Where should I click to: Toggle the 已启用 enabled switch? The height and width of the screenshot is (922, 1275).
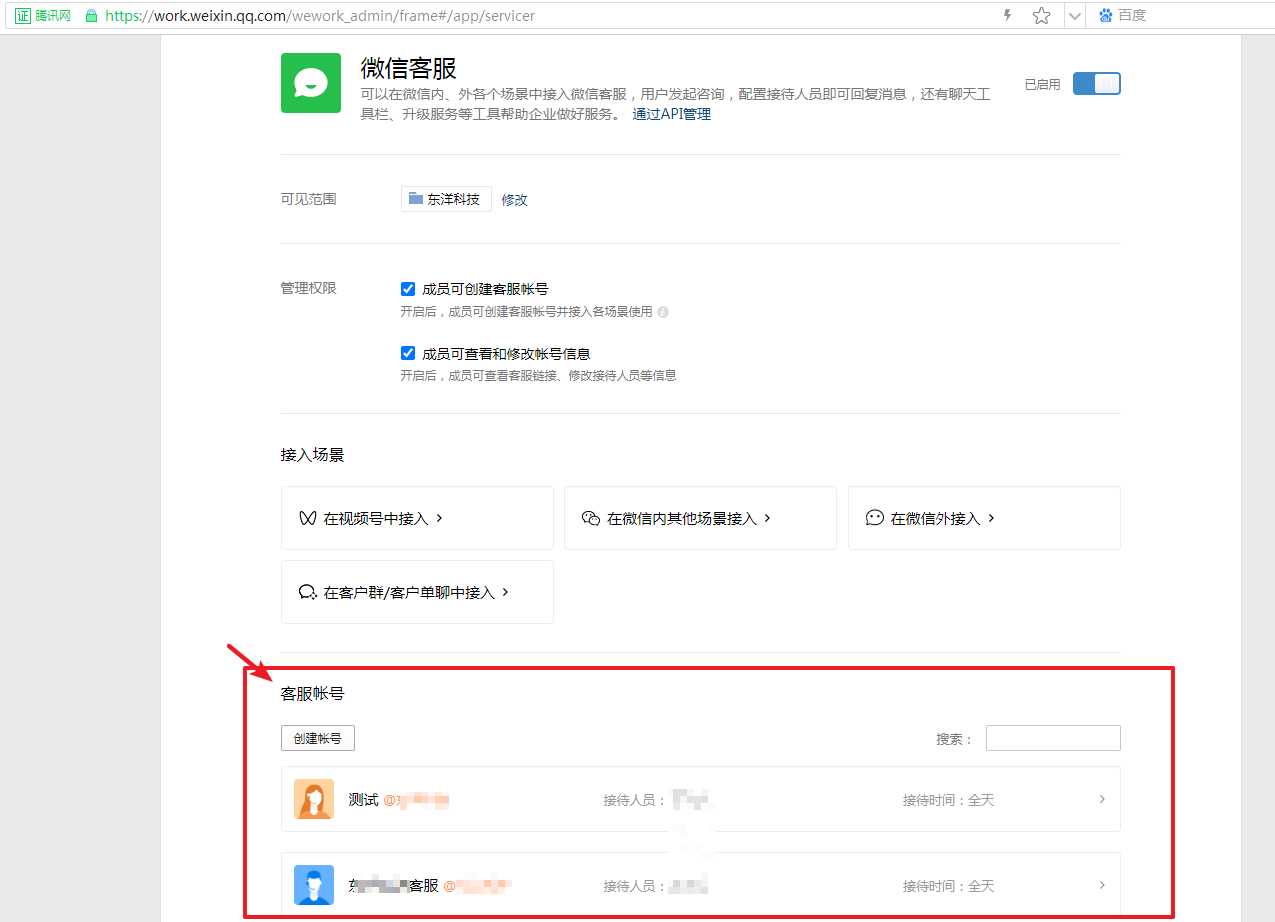pos(1096,84)
